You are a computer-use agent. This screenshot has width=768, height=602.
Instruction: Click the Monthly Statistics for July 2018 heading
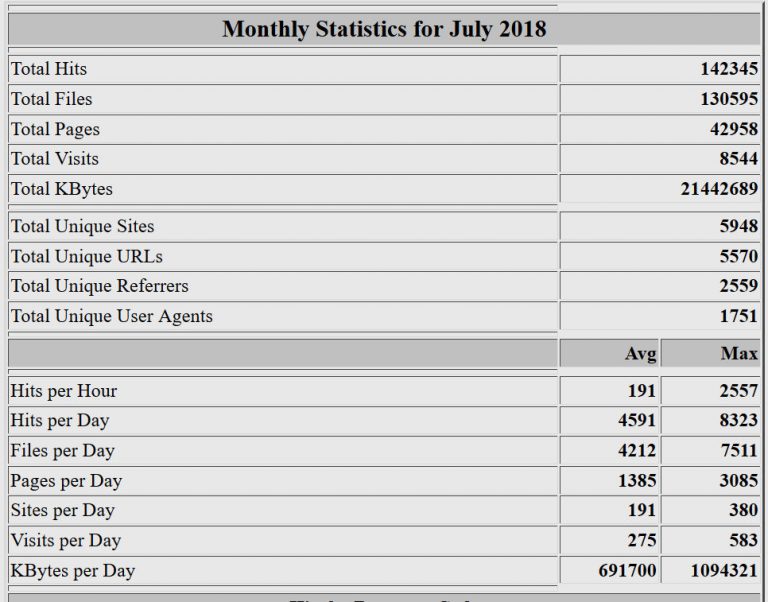coord(384,28)
